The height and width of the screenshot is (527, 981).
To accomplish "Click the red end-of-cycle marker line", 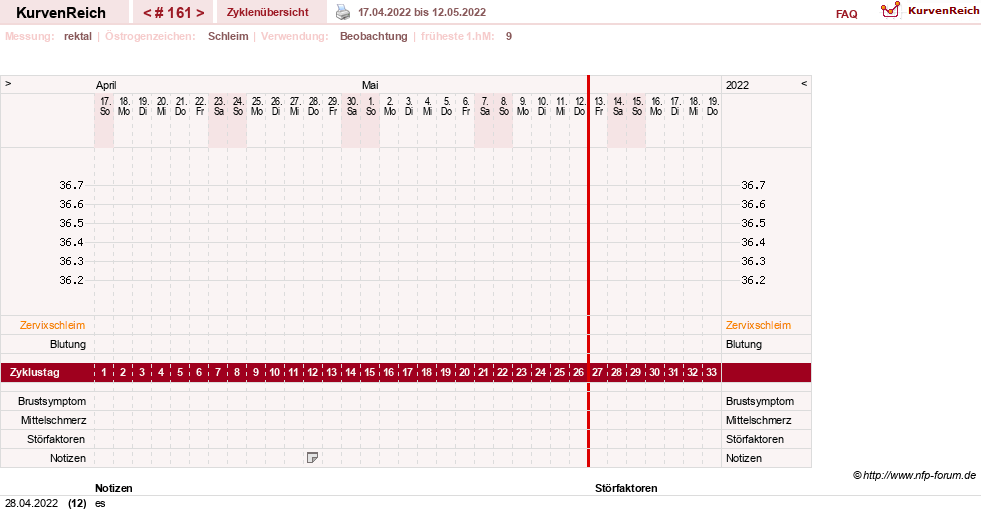I will coord(588,271).
